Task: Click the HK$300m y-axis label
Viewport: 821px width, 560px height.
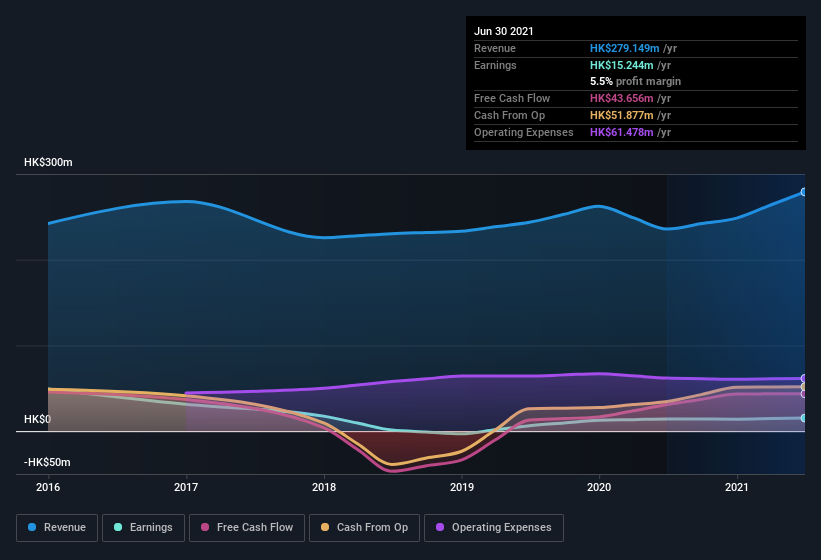Action: tap(48, 162)
